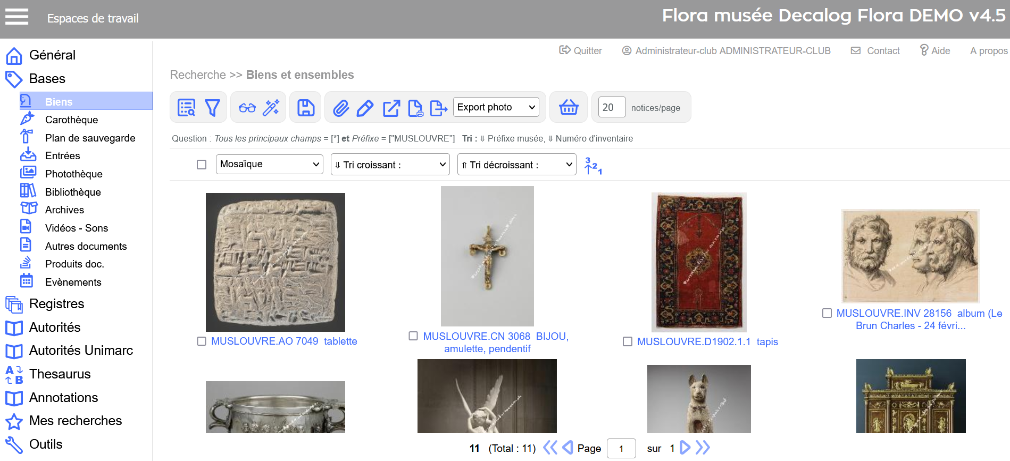Click the notices per page input field
Viewport: 1010px width, 461px height.
612,107
